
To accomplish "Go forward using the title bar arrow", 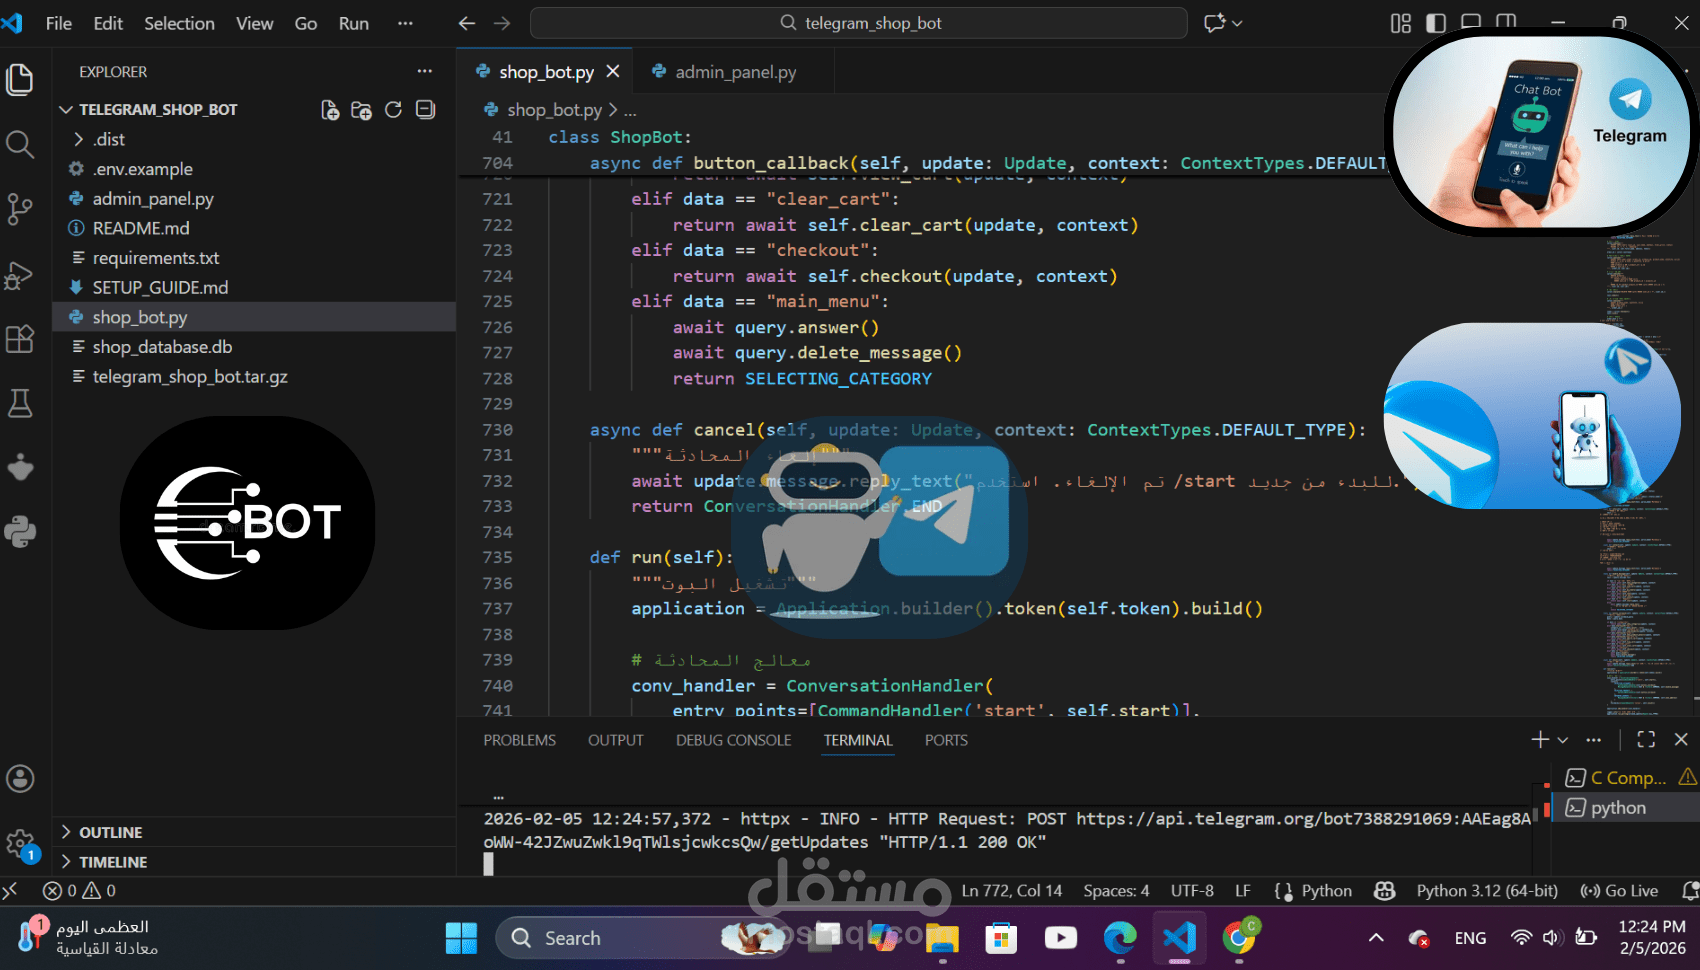I will click(x=502, y=23).
